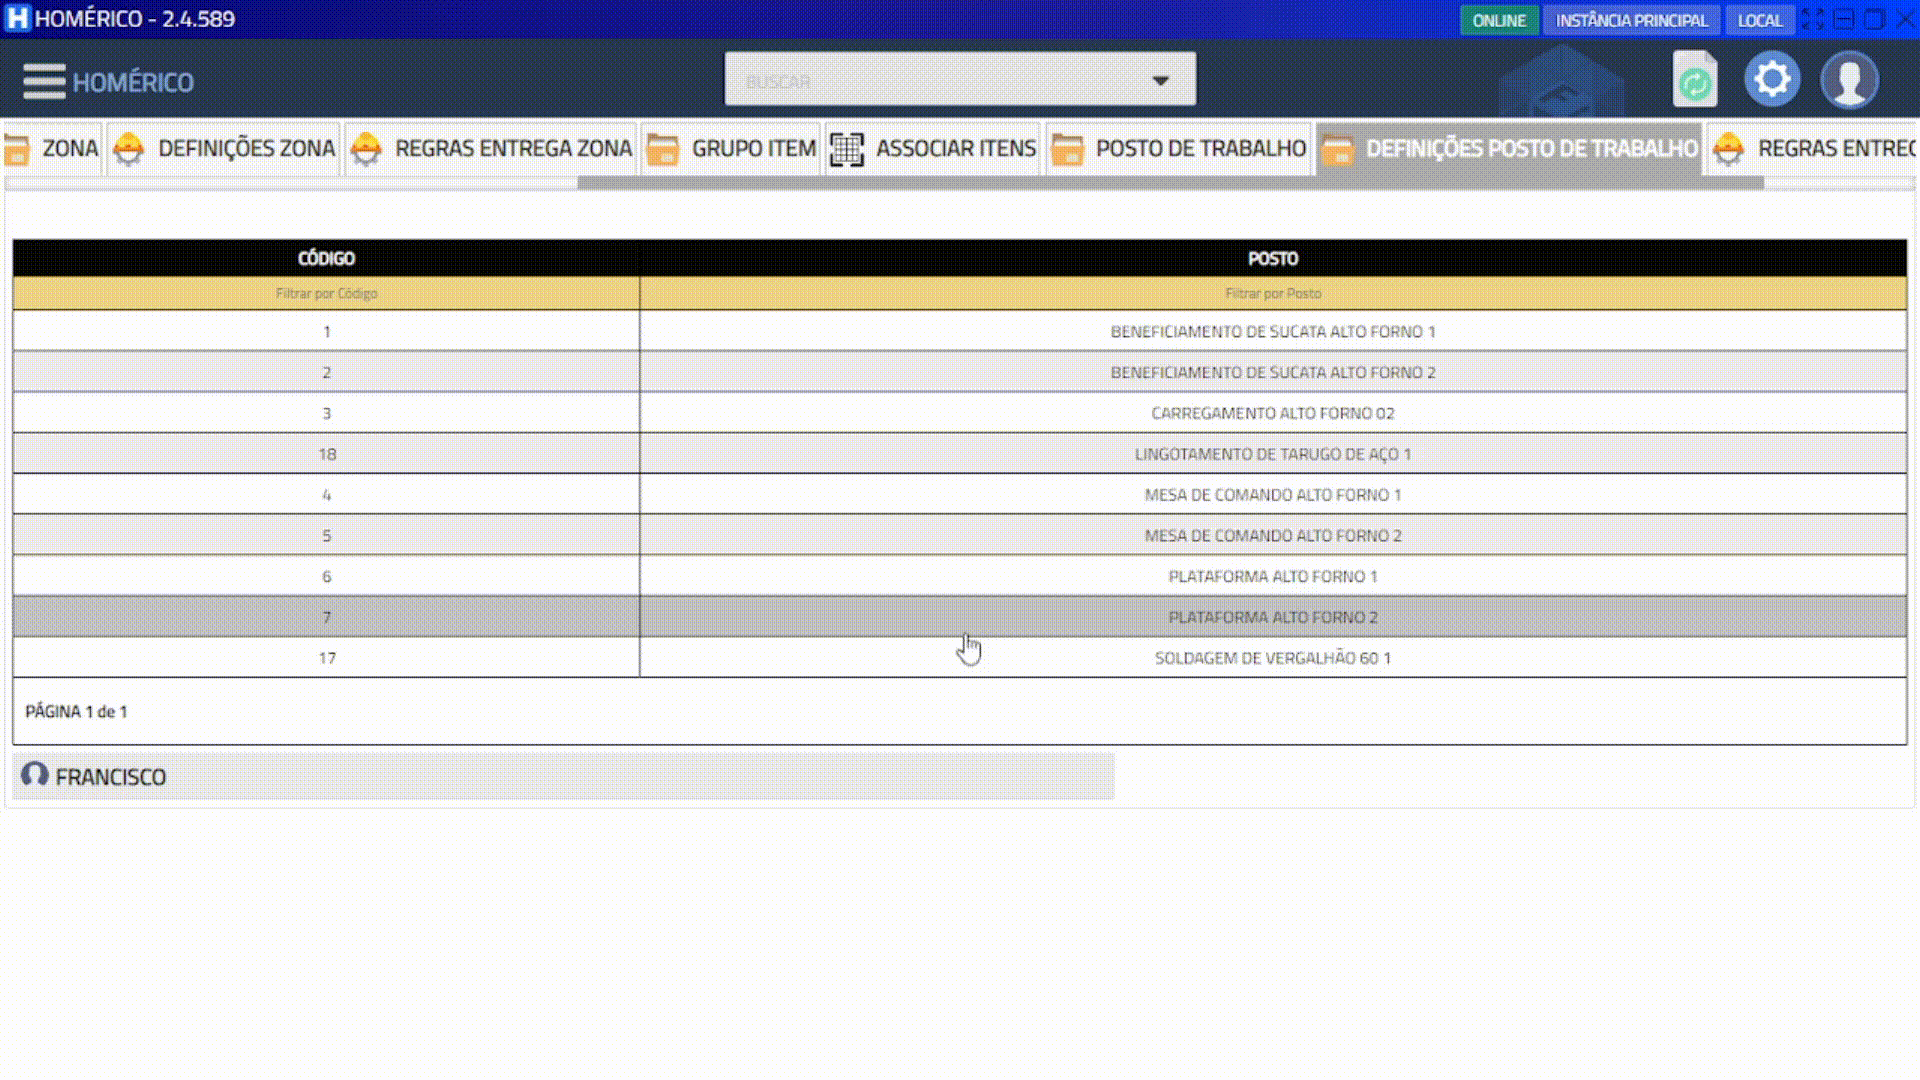Screen dimensions: 1920x1080
Task: Click the headset icon beside FRANCISCO
Action: click(35, 775)
